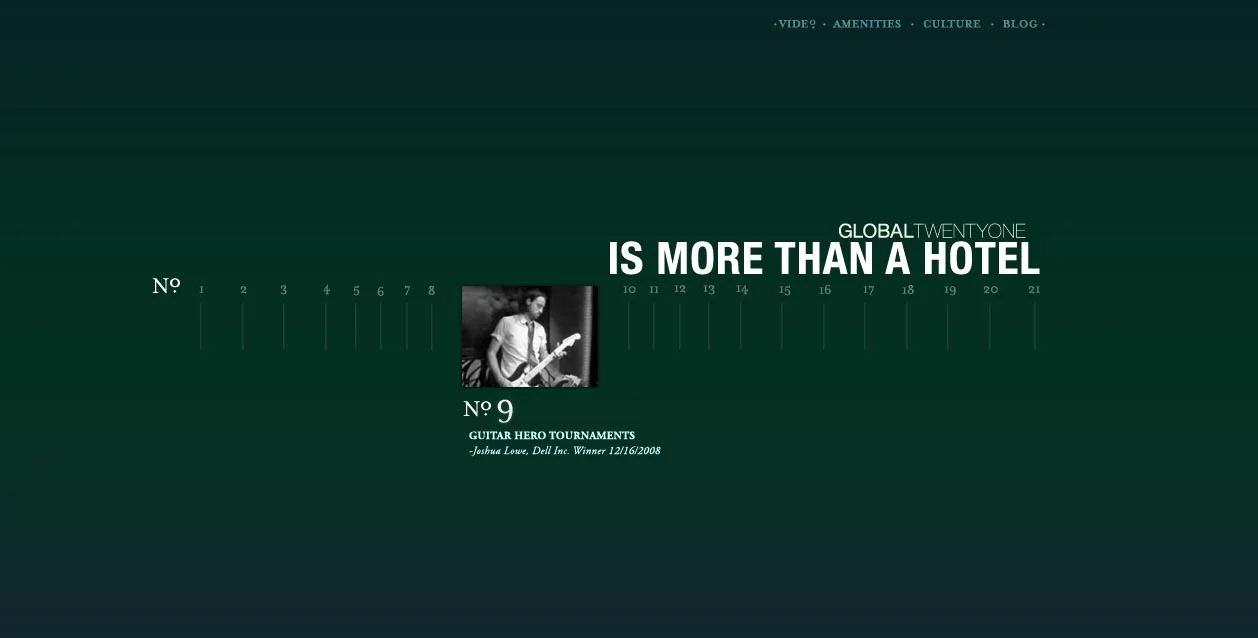
Task: Select timeline number 20
Action: [x=990, y=290]
